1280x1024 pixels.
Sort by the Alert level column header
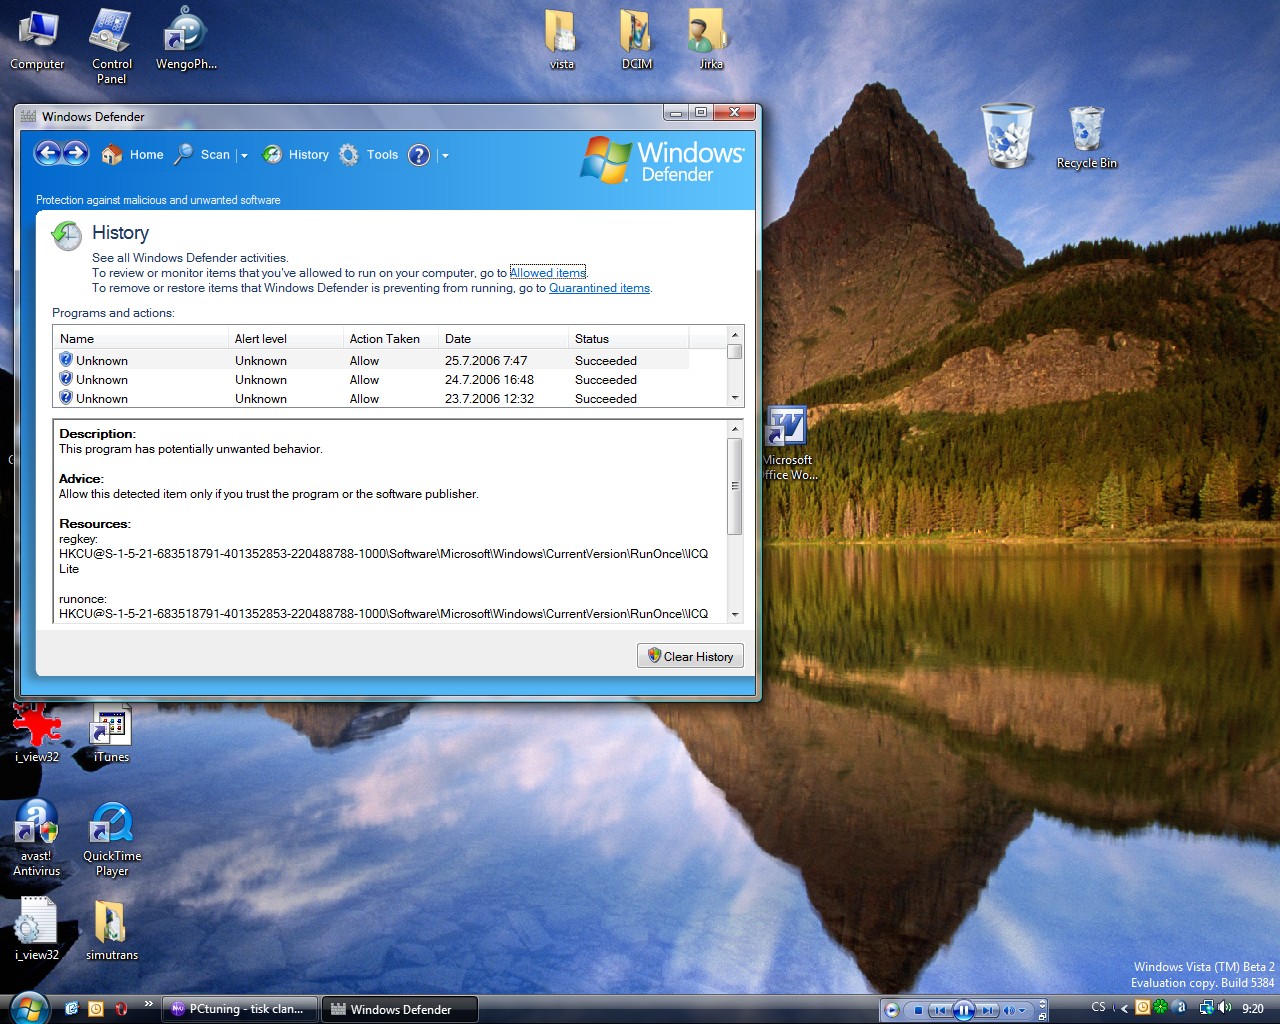pyautogui.click(x=285, y=338)
